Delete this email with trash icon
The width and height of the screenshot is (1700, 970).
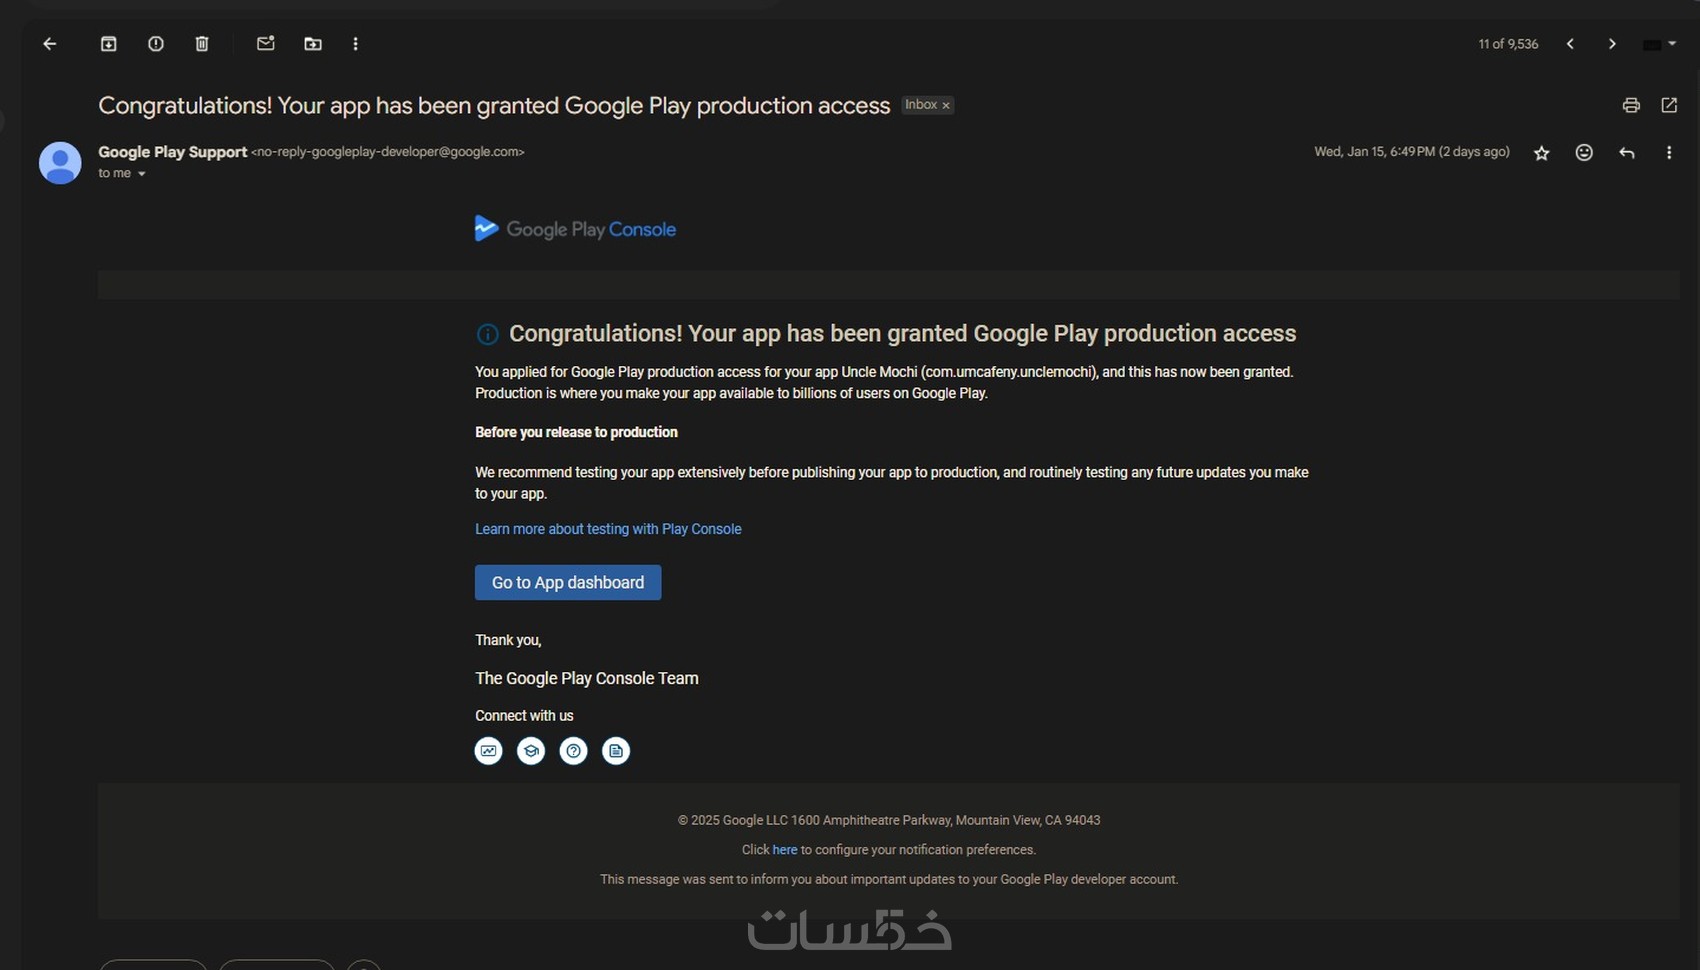(202, 44)
